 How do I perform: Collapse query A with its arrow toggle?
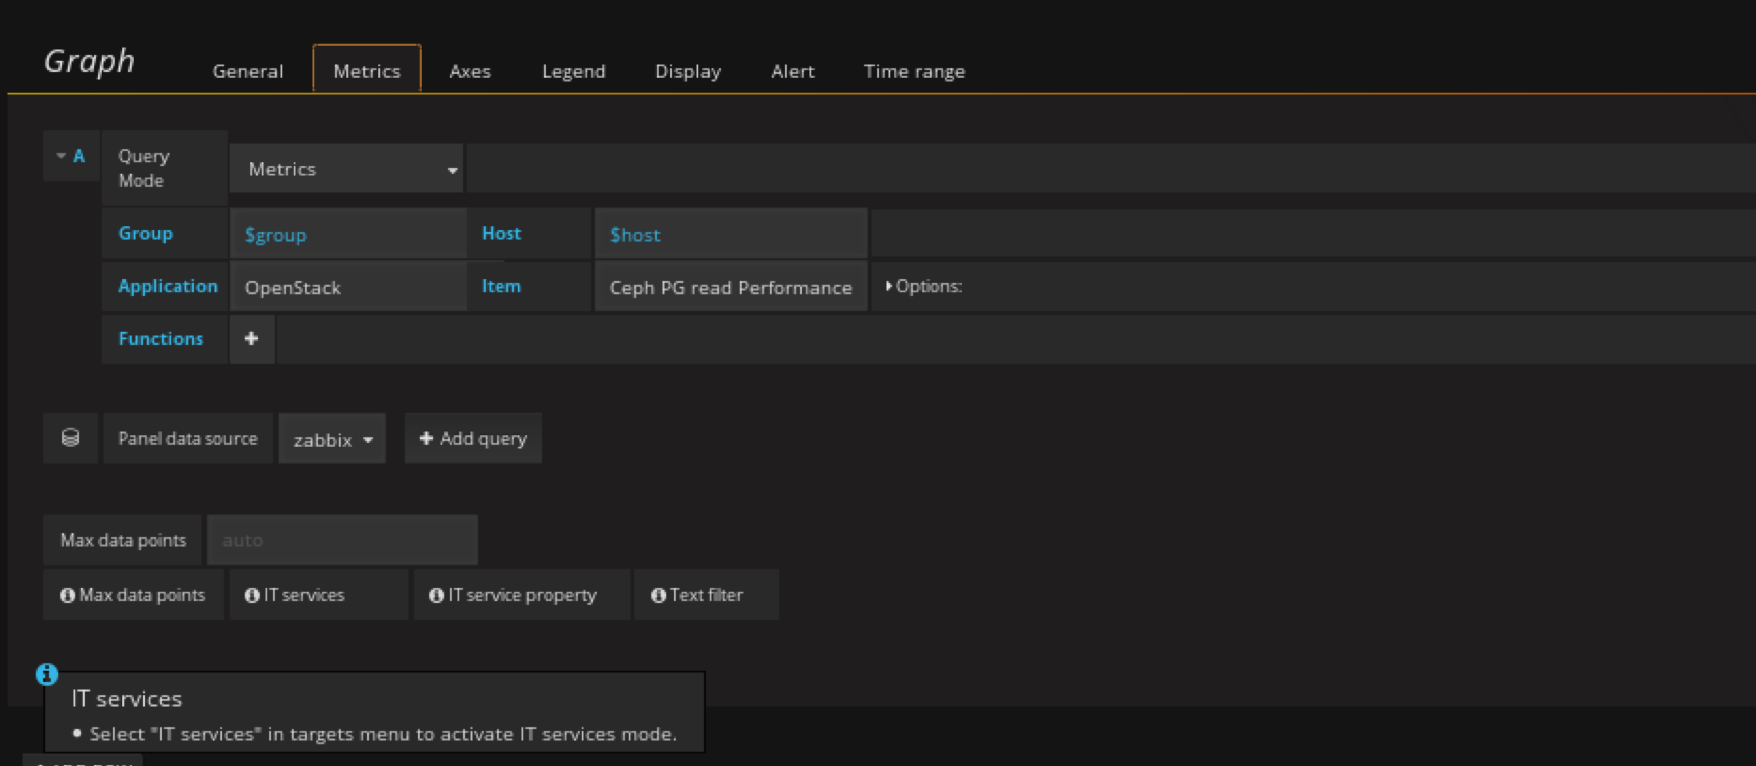tap(61, 156)
